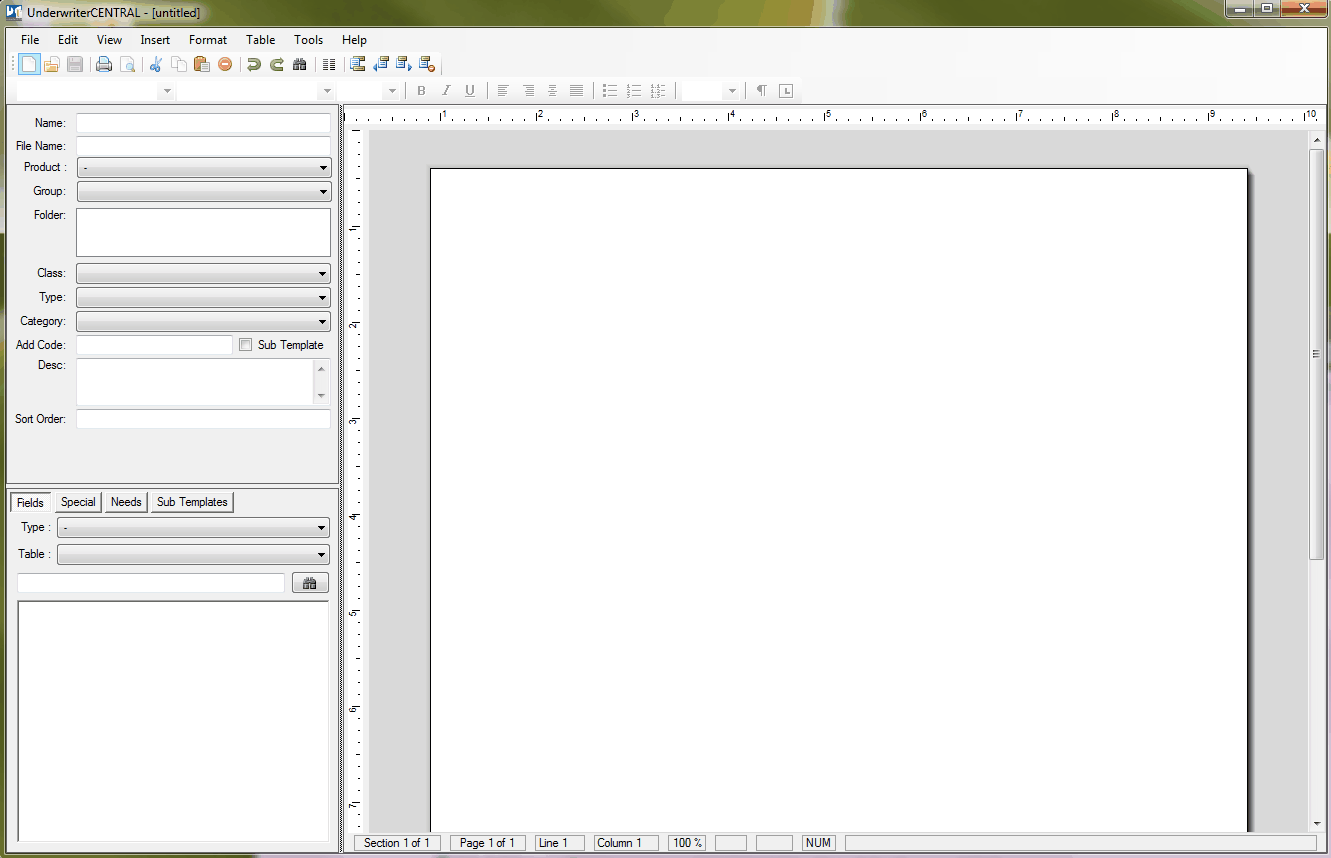Click the File Name input field

point(203,146)
